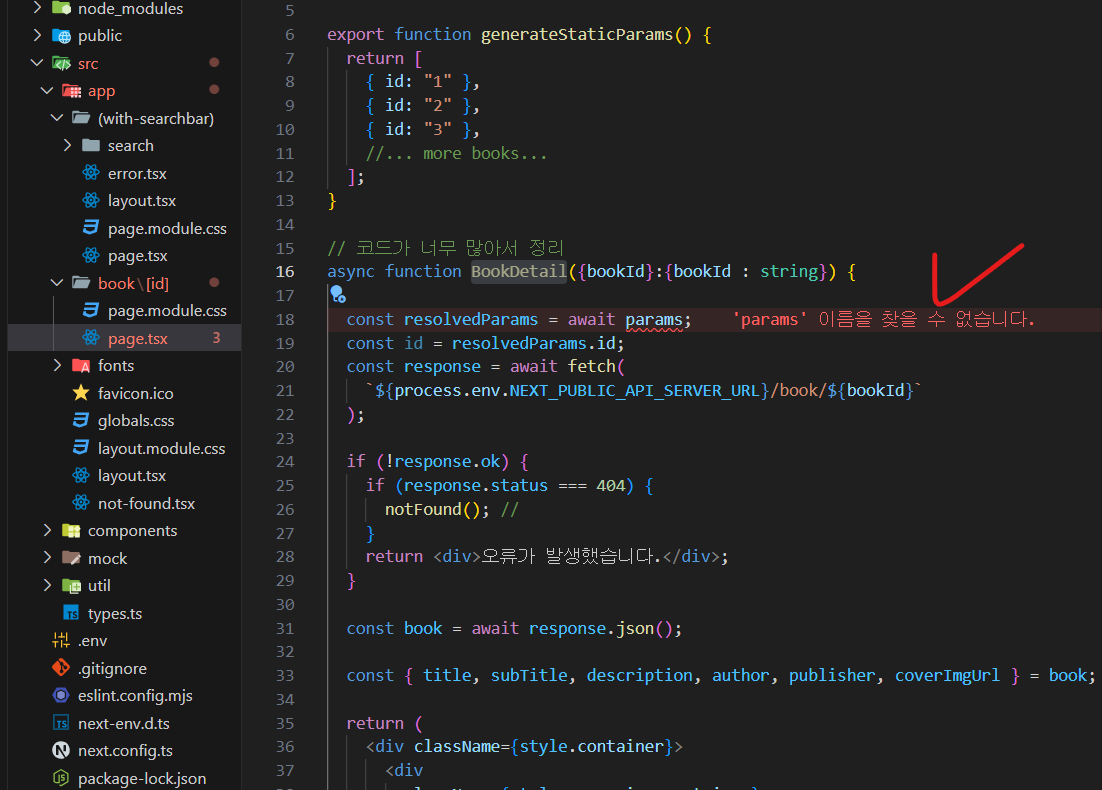1102x790 pixels.
Task: Click the coverImgUrl variable on line 33
Action: click(x=947, y=675)
